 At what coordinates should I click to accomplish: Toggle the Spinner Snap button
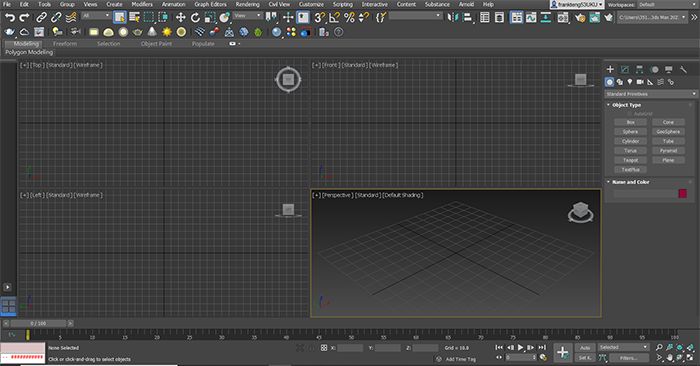[x=364, y=17]
